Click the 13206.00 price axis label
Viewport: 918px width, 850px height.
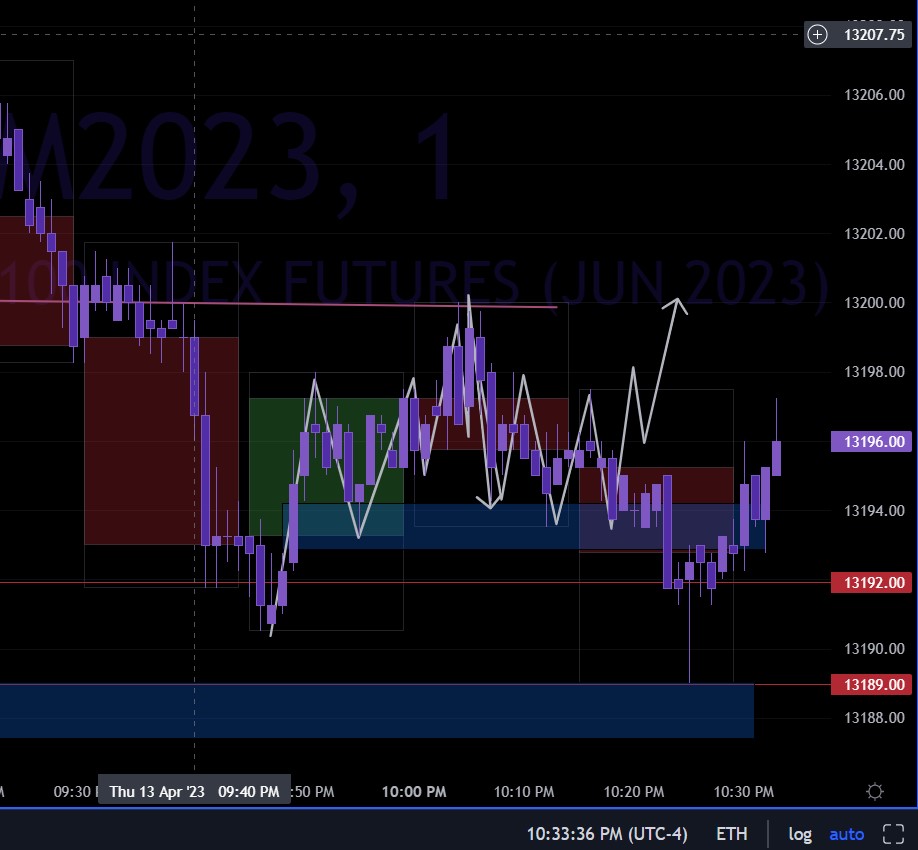(874, 95)
